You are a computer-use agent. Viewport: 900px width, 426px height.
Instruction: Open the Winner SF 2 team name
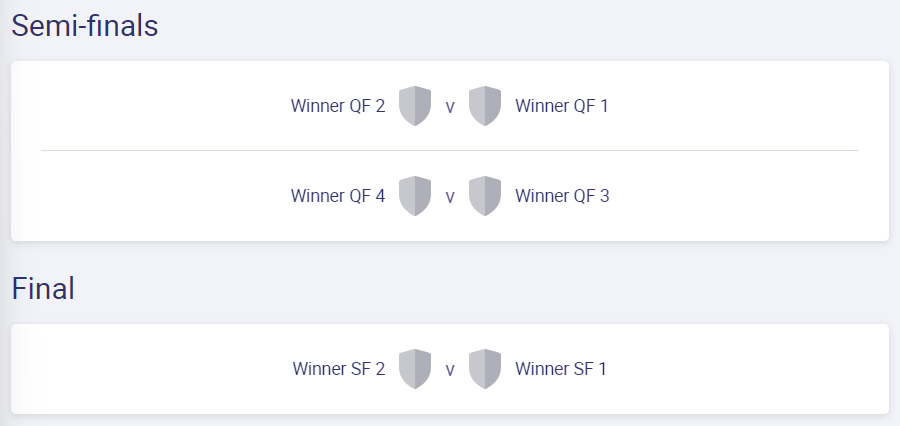click(339, 369)
